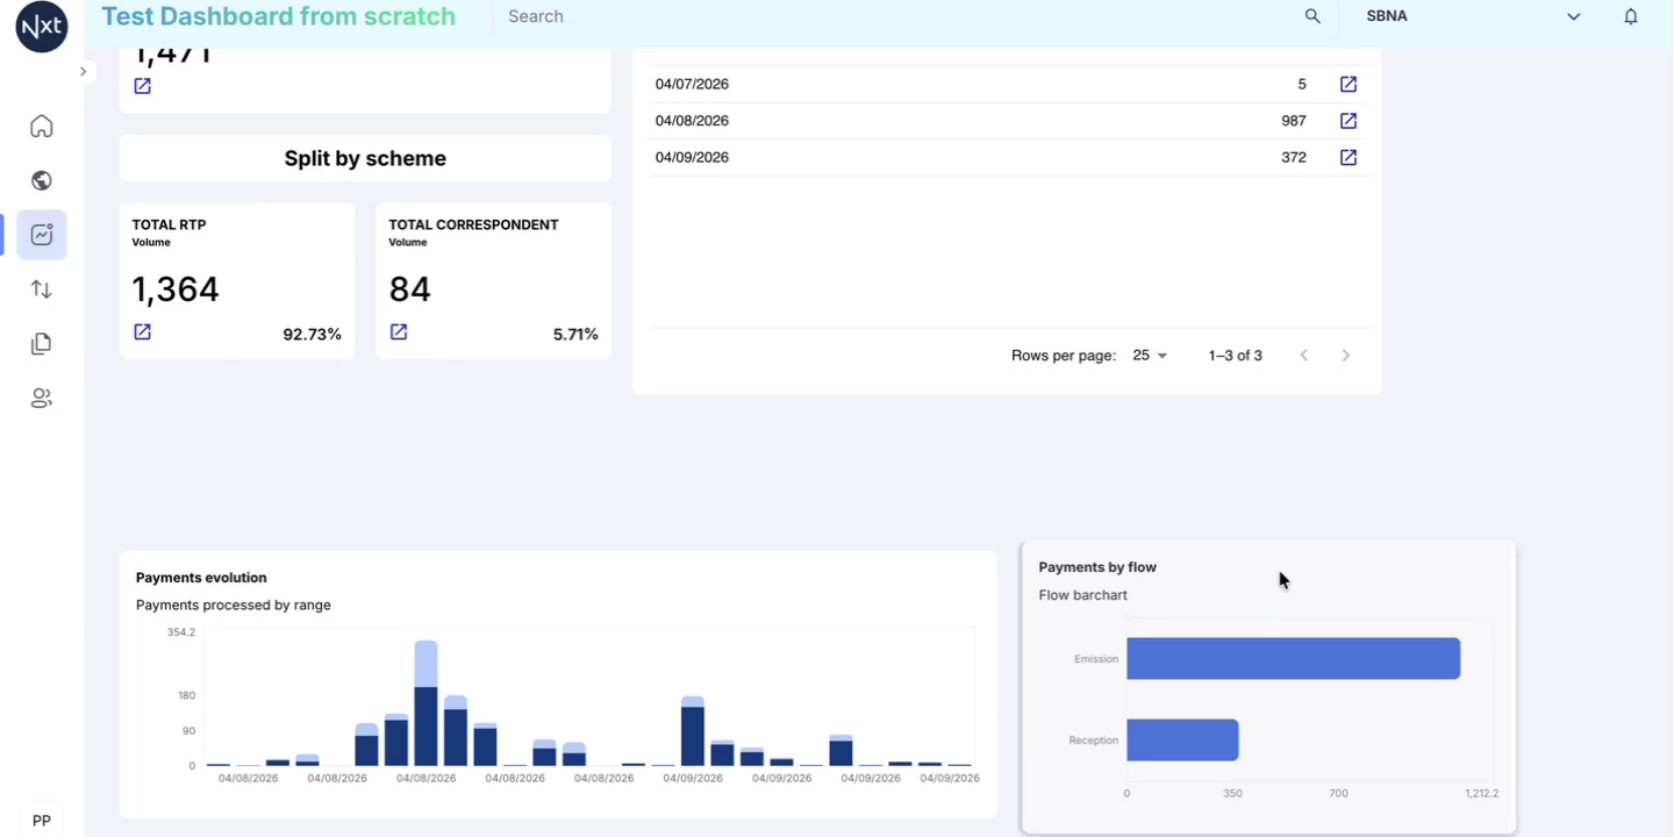Click the Reception bar in flow chart
Screen dimensions: 1674x837
1182,740
